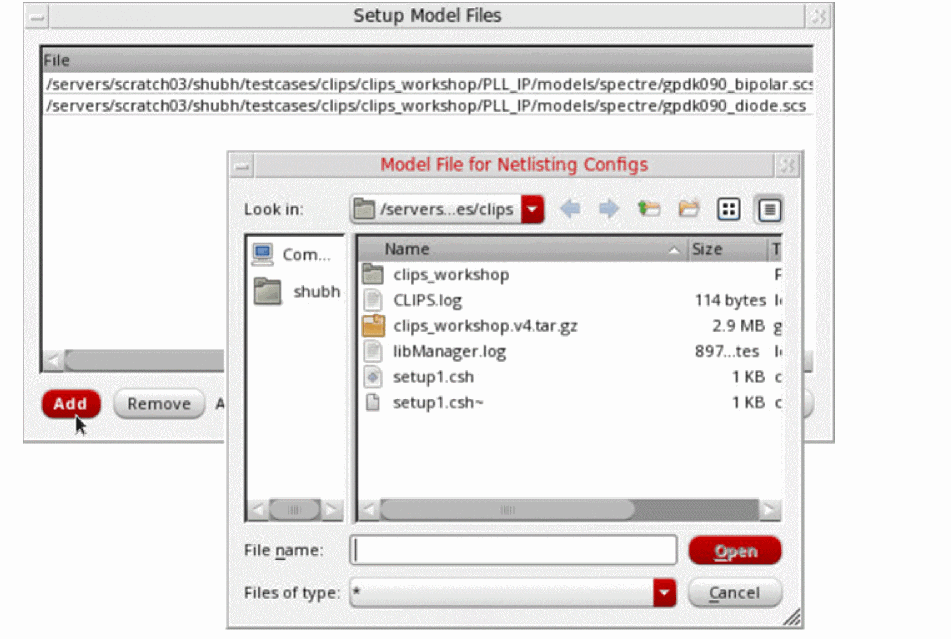Expand the Files of type dropdown

(665, 592)
